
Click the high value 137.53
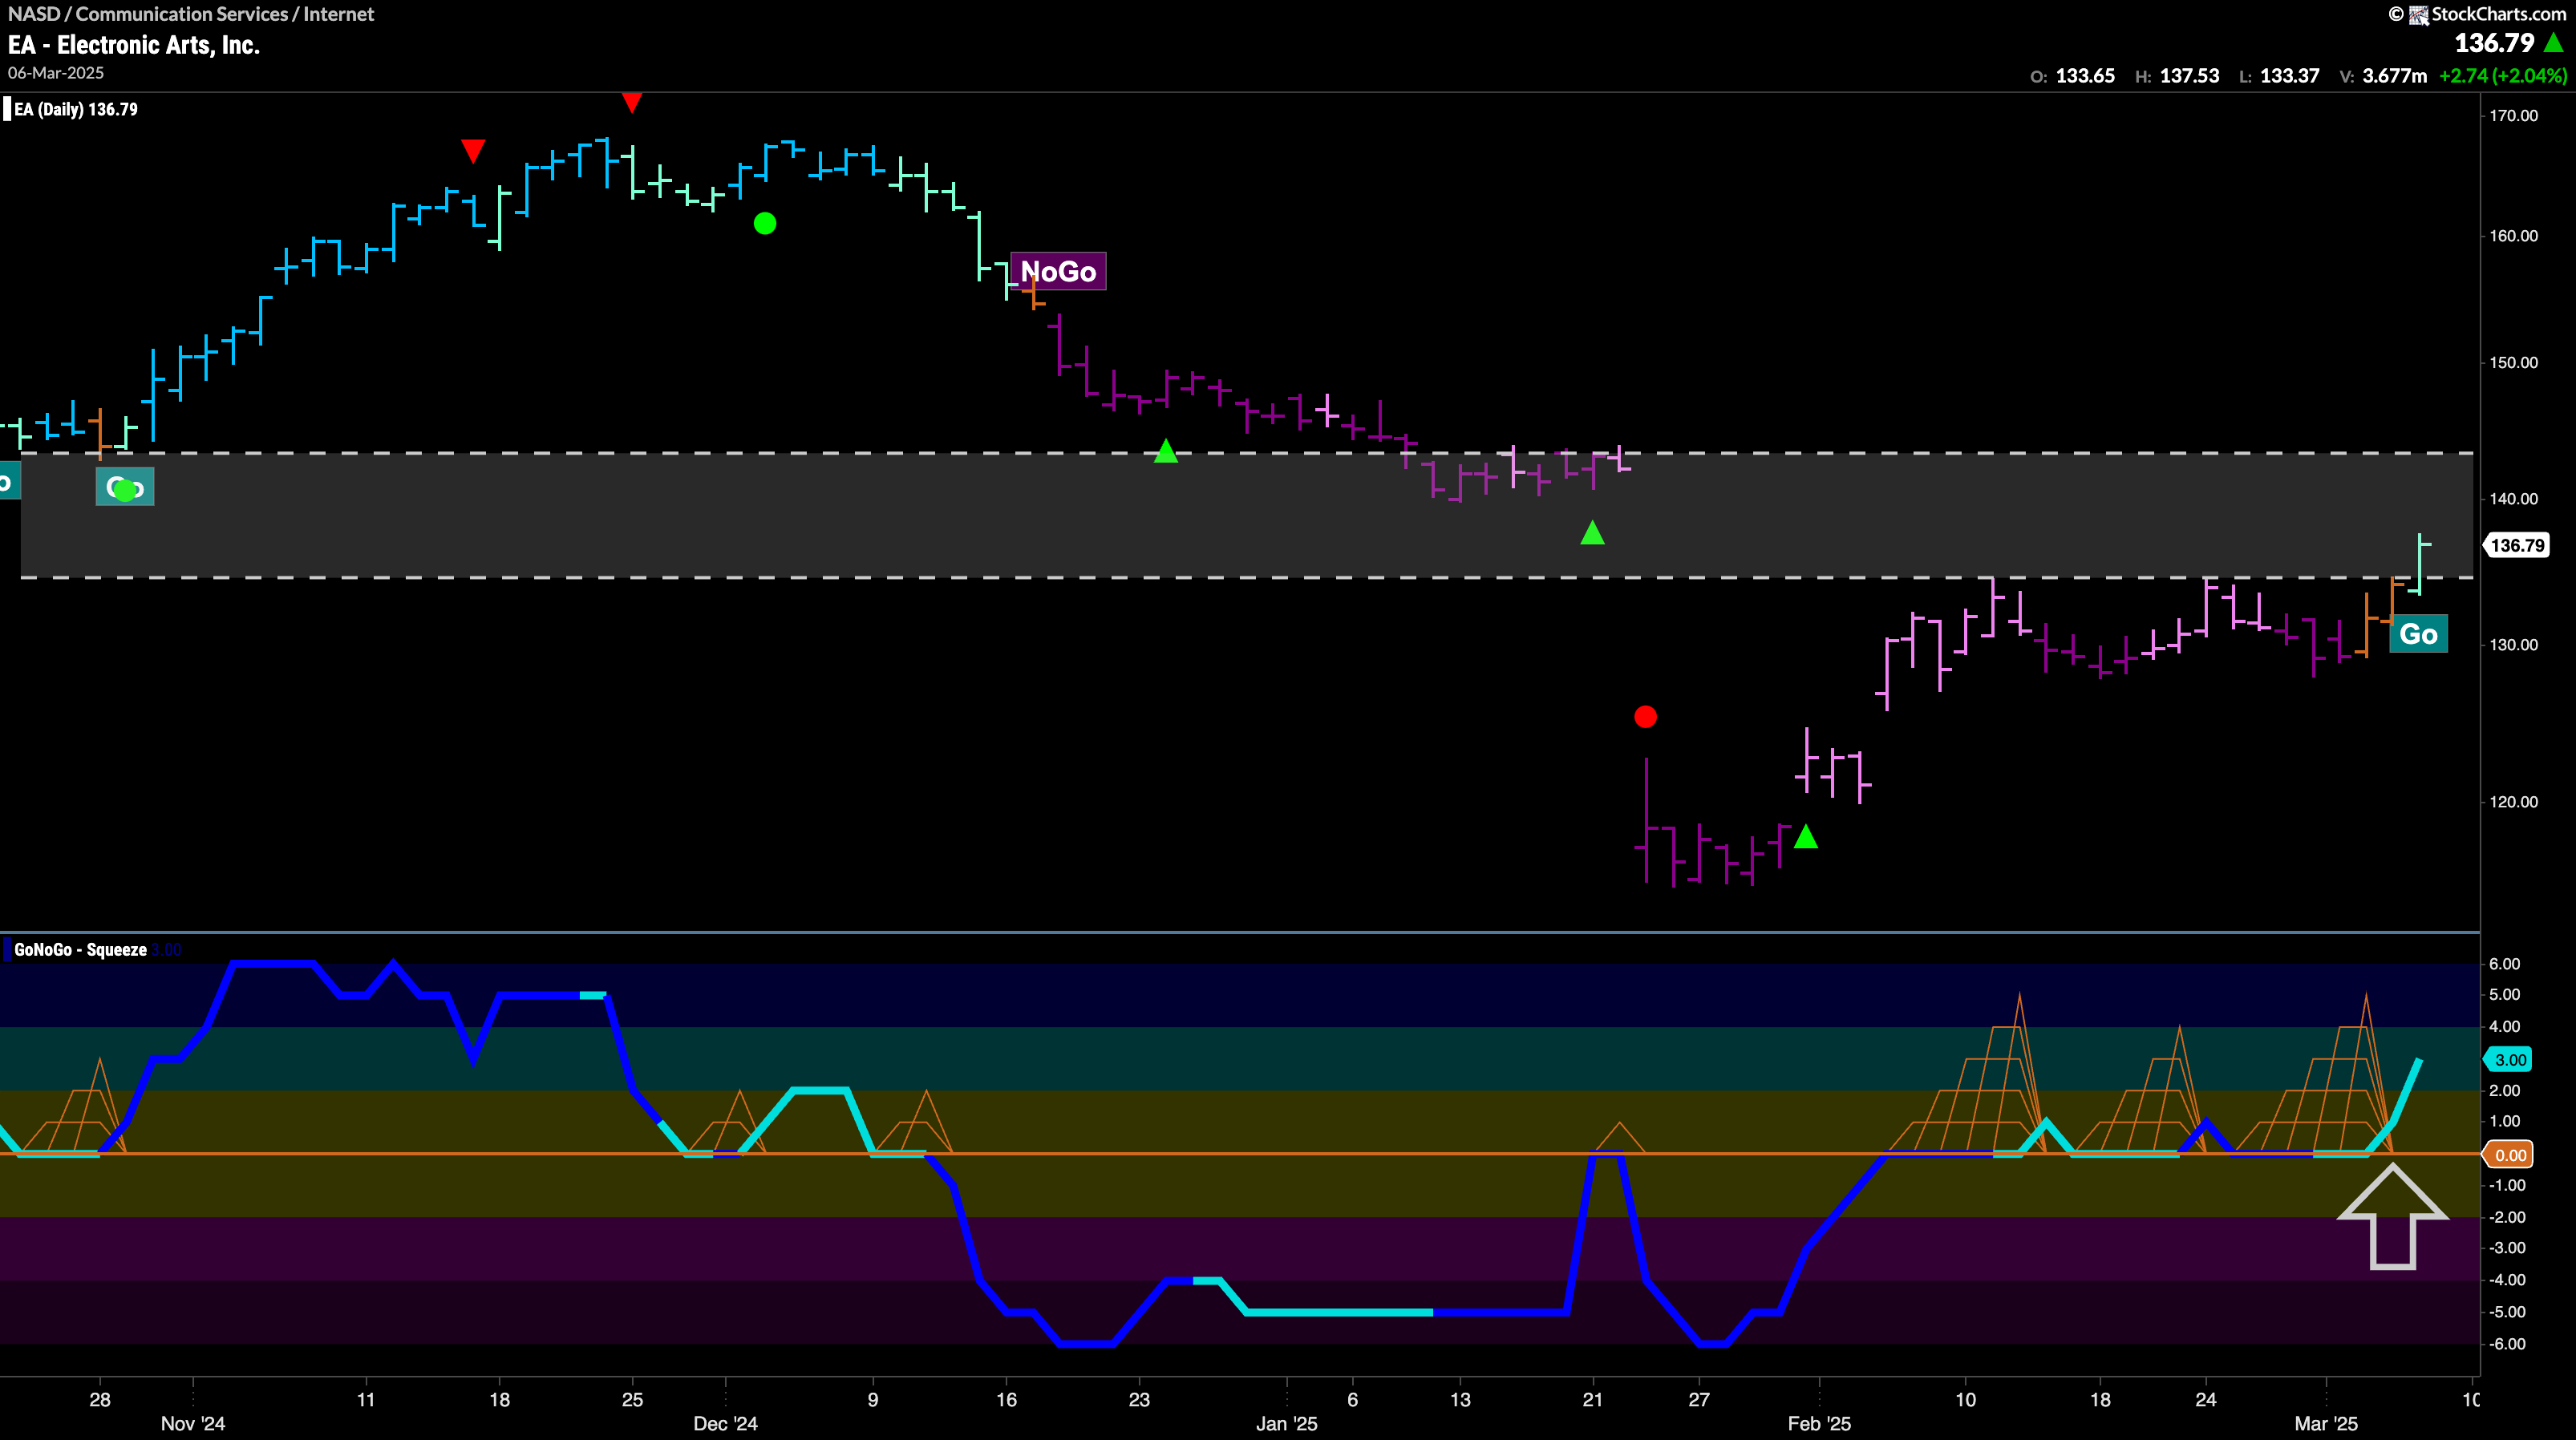coord(2189,76)
